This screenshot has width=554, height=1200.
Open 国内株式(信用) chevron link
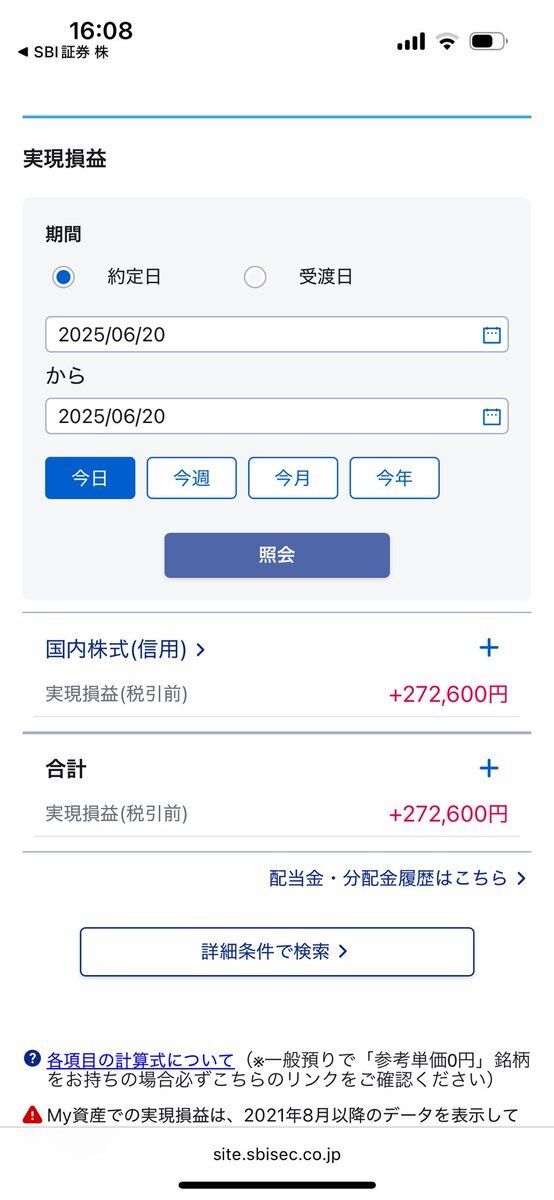pyautogui.click(x=126, y=649)
